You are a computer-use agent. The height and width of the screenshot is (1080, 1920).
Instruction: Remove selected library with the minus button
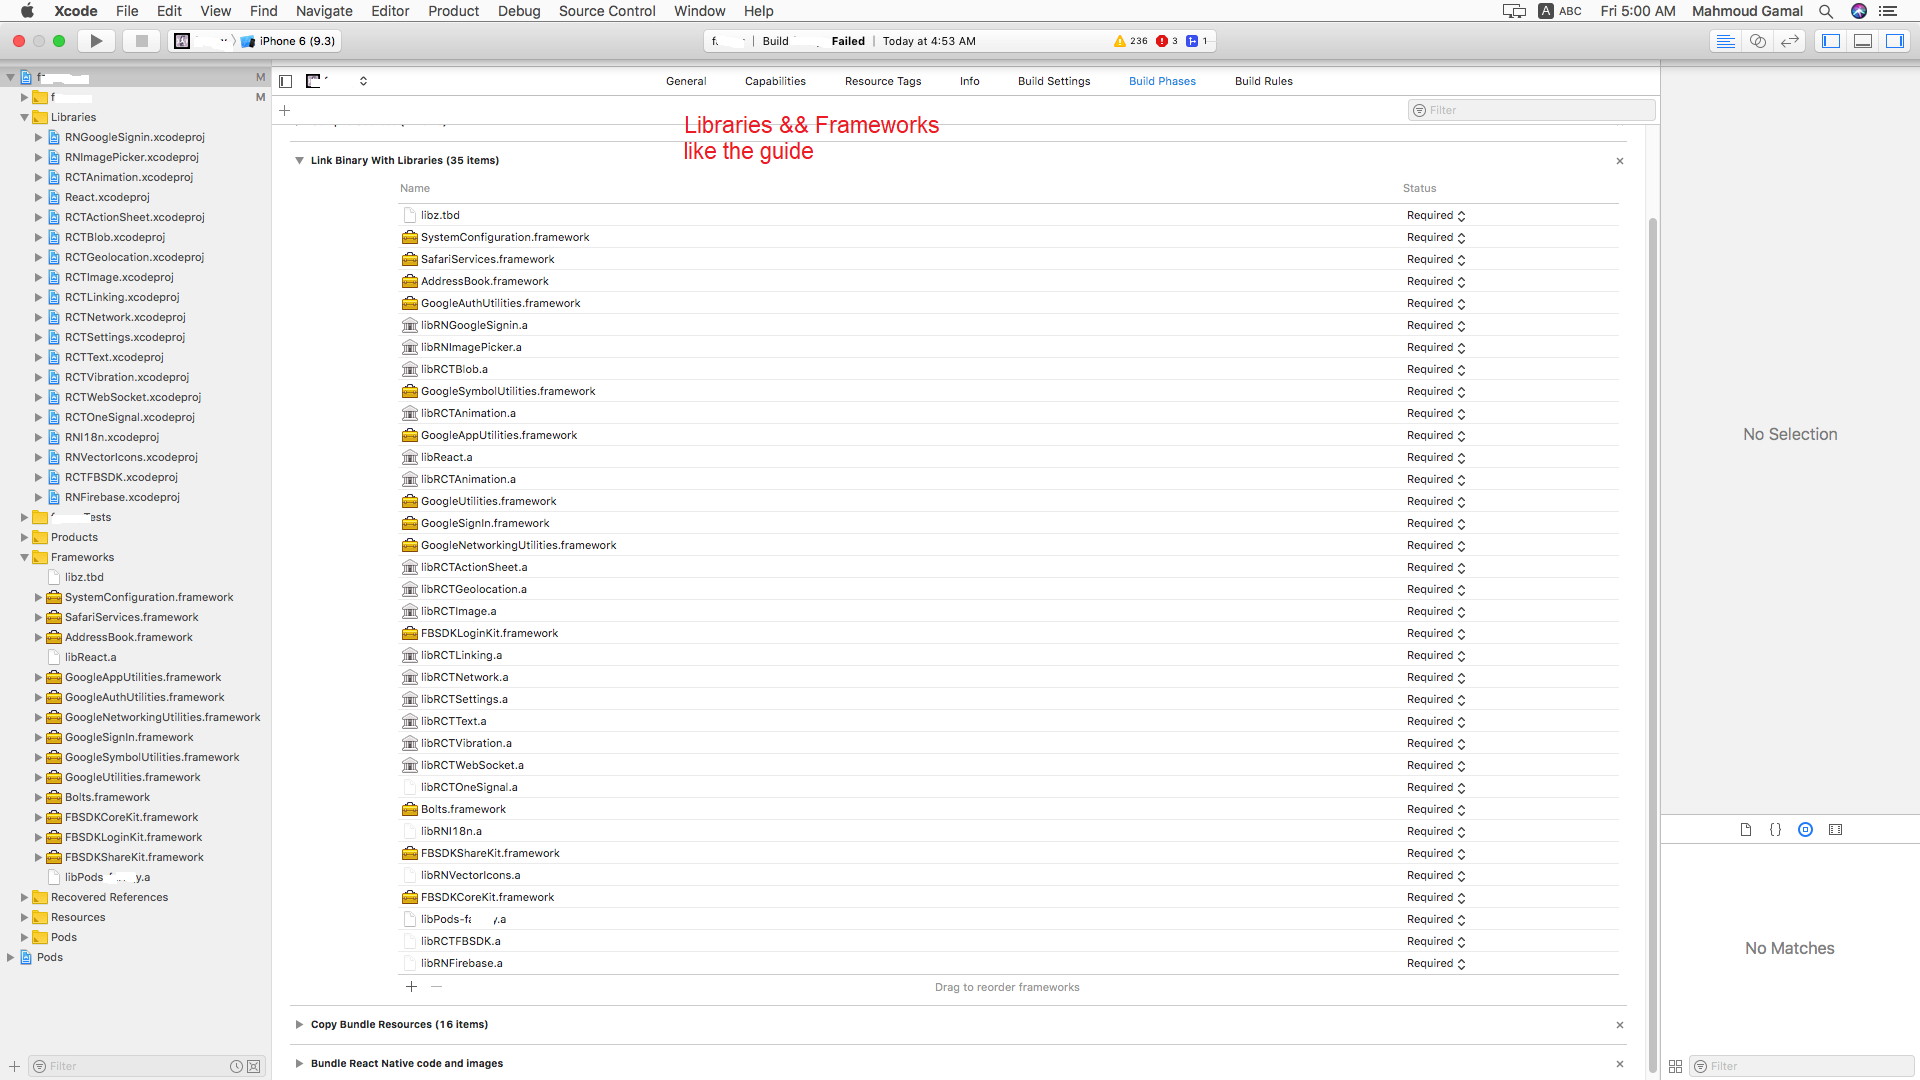click(x=436, y=986)
